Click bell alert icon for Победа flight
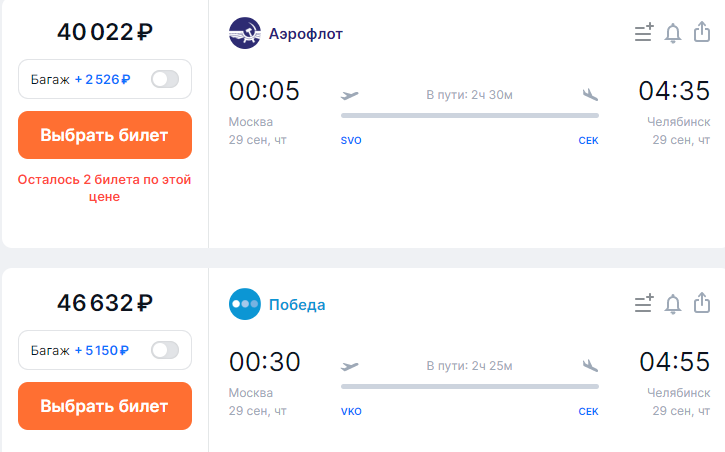The height and width of the screenshot is (452, 725). [x=673, y=304]
